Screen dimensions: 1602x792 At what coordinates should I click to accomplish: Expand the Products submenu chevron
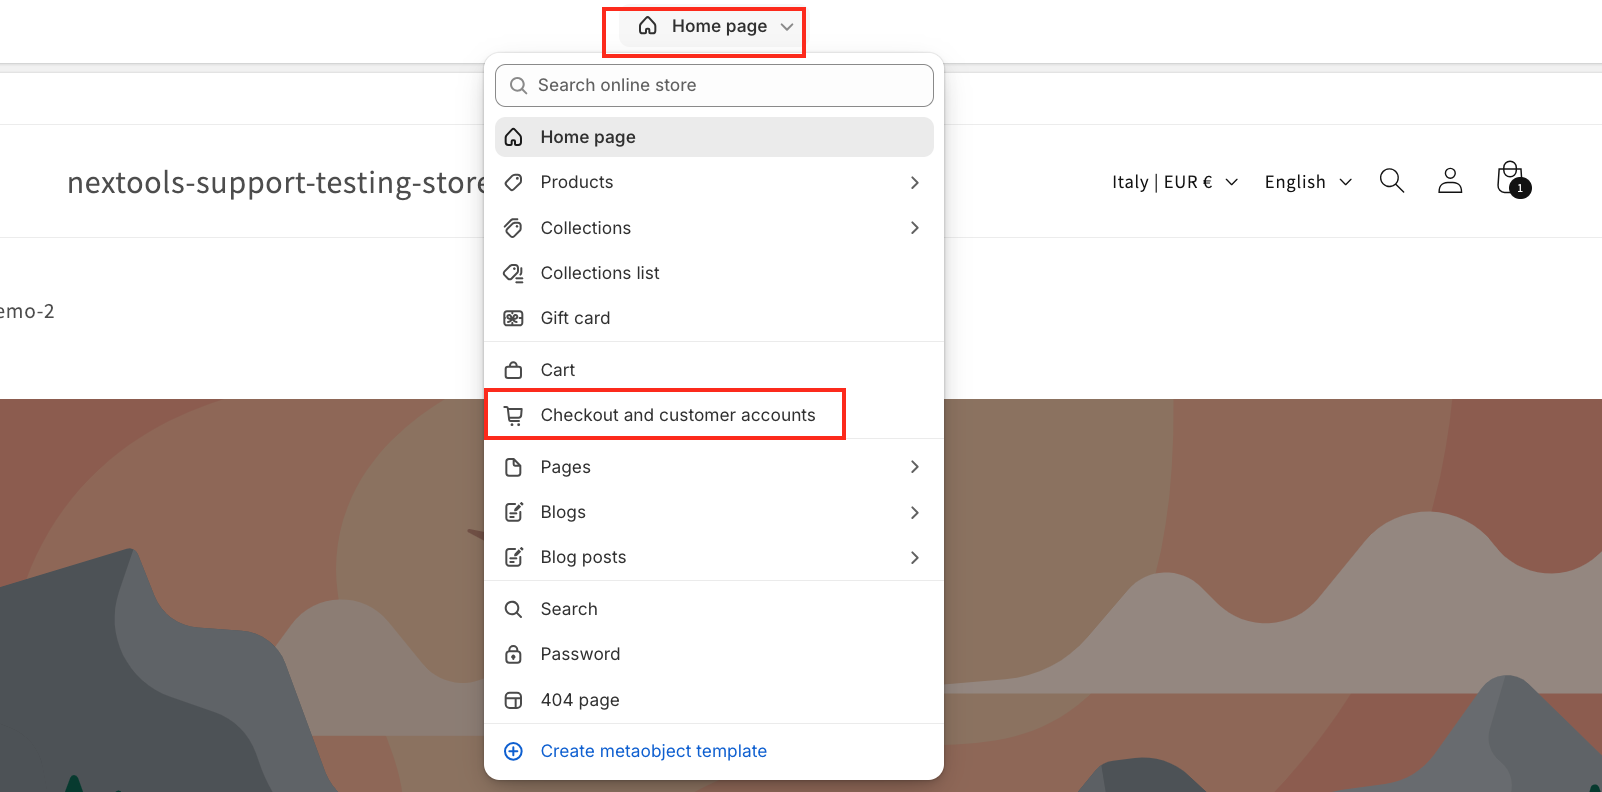914,182
